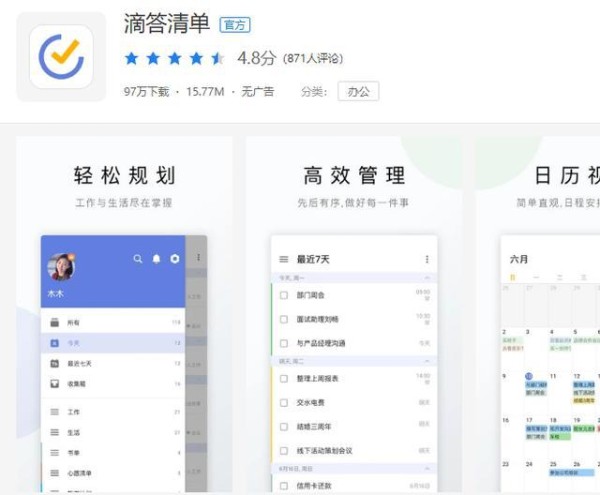Screen dimensions: 600x495
Task: Open the 生活 list icon
Action: click(x=55, y=432)
